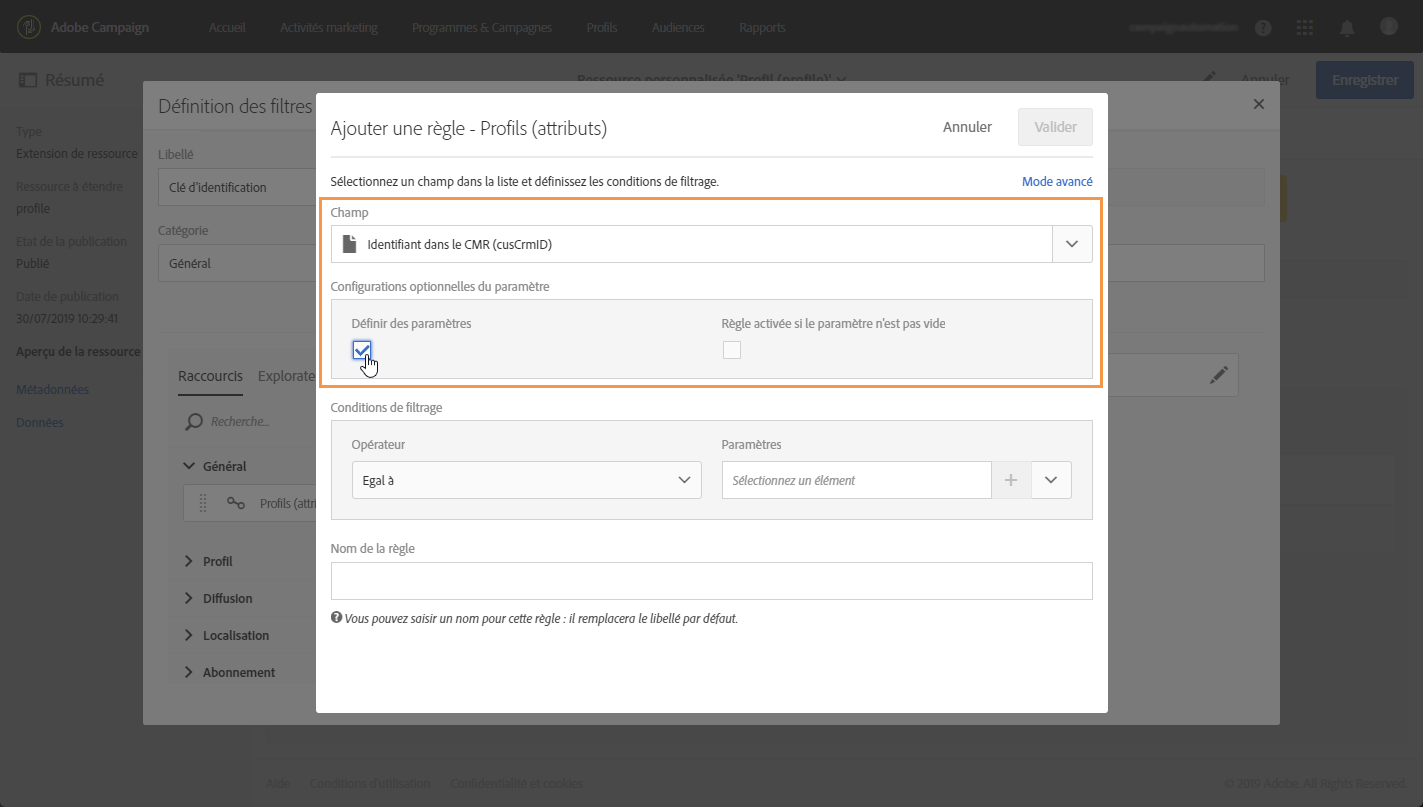Open the Opérateur 'Egal à' dropdown

point(526,480)
